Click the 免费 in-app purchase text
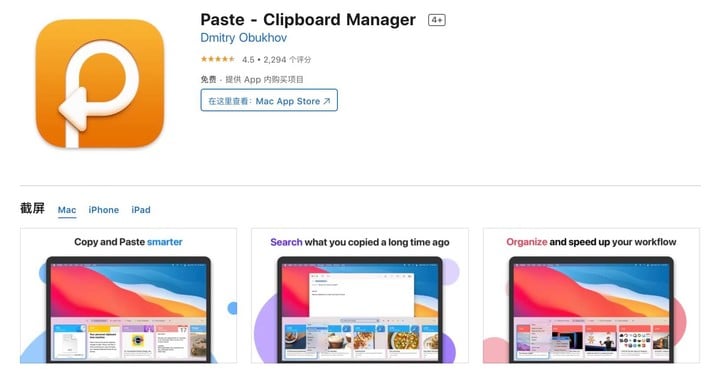The width and height of the screenshot is (720, 373). [252, 79]
